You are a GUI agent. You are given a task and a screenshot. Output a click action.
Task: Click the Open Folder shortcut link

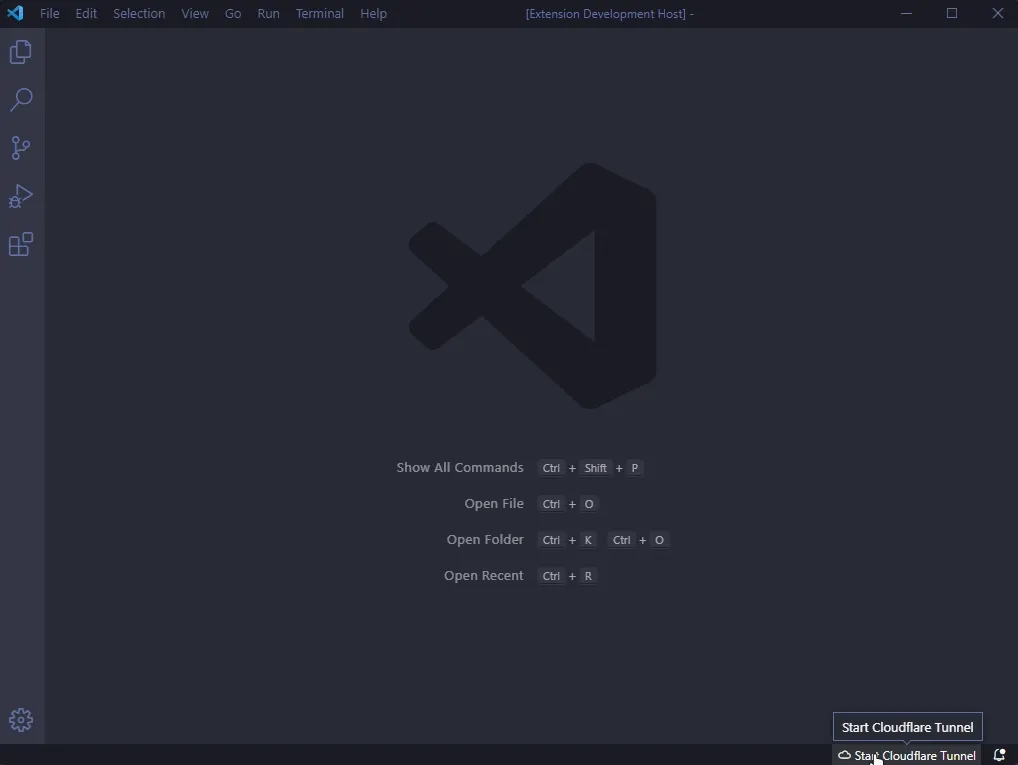pos(485,539)
